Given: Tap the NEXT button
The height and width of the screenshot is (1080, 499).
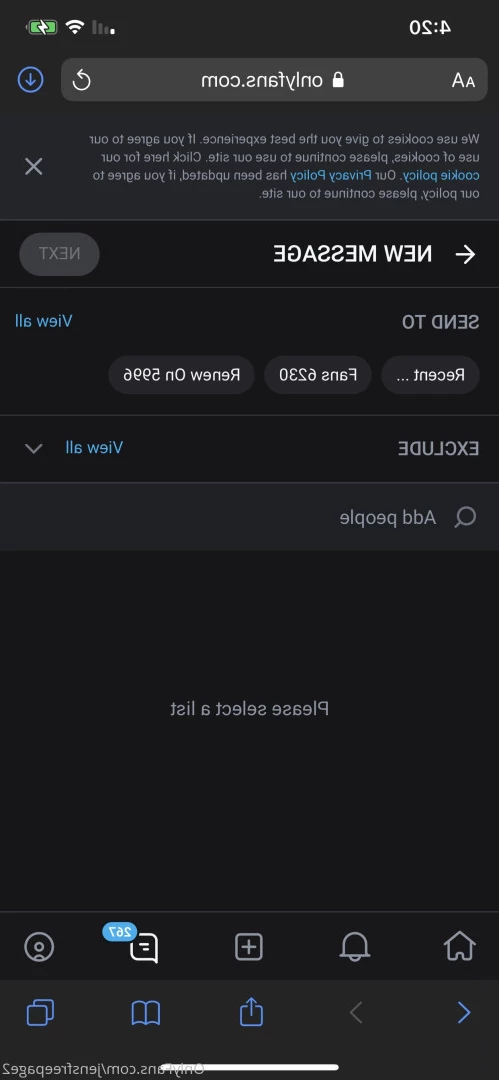Looking at the screenshot, I should coord(59,253).
